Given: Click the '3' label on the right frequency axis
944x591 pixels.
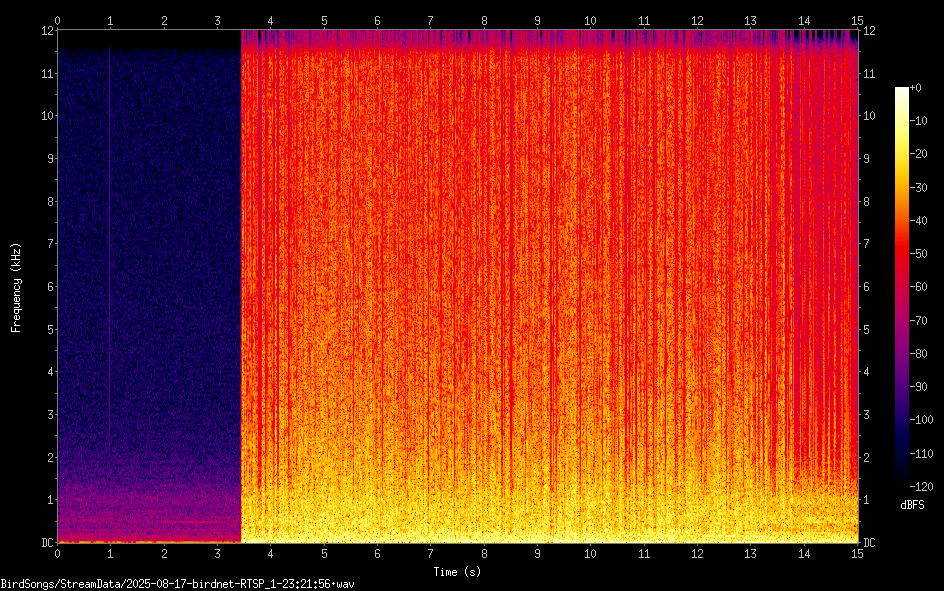Looking at the screenshot, I should tap(867, 415).
